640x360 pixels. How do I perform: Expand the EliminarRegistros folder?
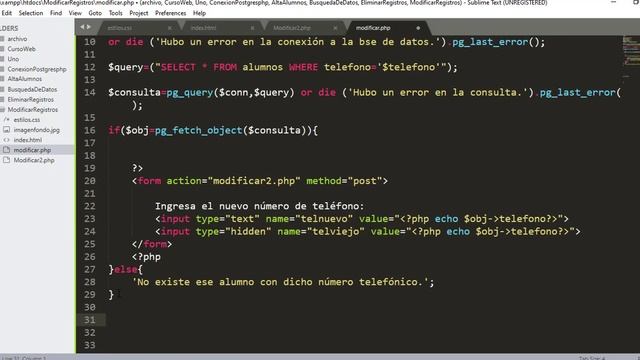point(31,99)
